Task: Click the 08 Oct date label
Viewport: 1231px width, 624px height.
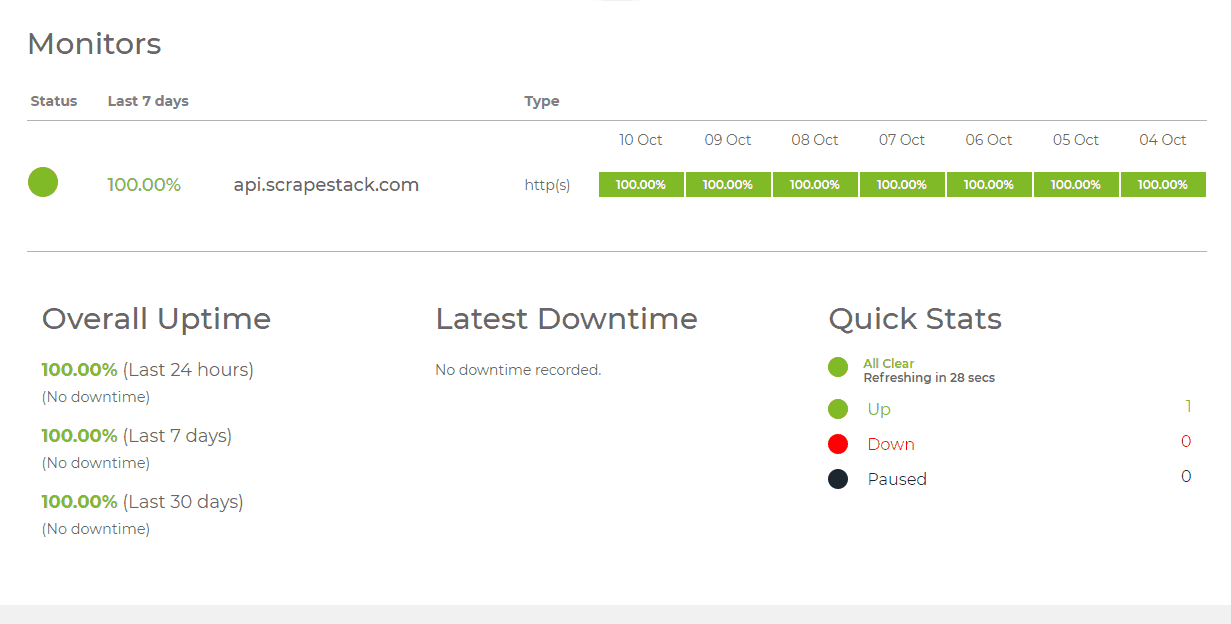Action: (x=814, y=139)
